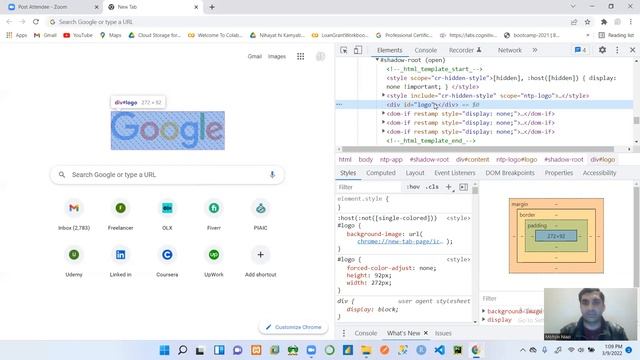Open the DOM Breakpoints tab
The height and width of the screenshot is (360, 640).
point(510,173)
